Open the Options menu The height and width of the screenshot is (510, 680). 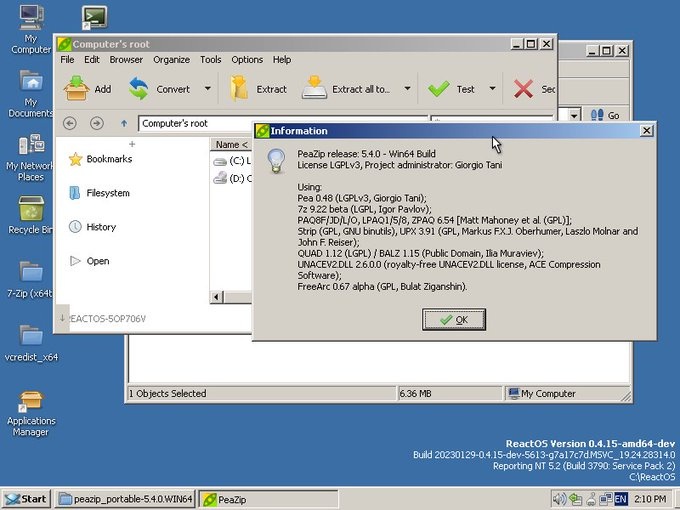coord(247,59)
